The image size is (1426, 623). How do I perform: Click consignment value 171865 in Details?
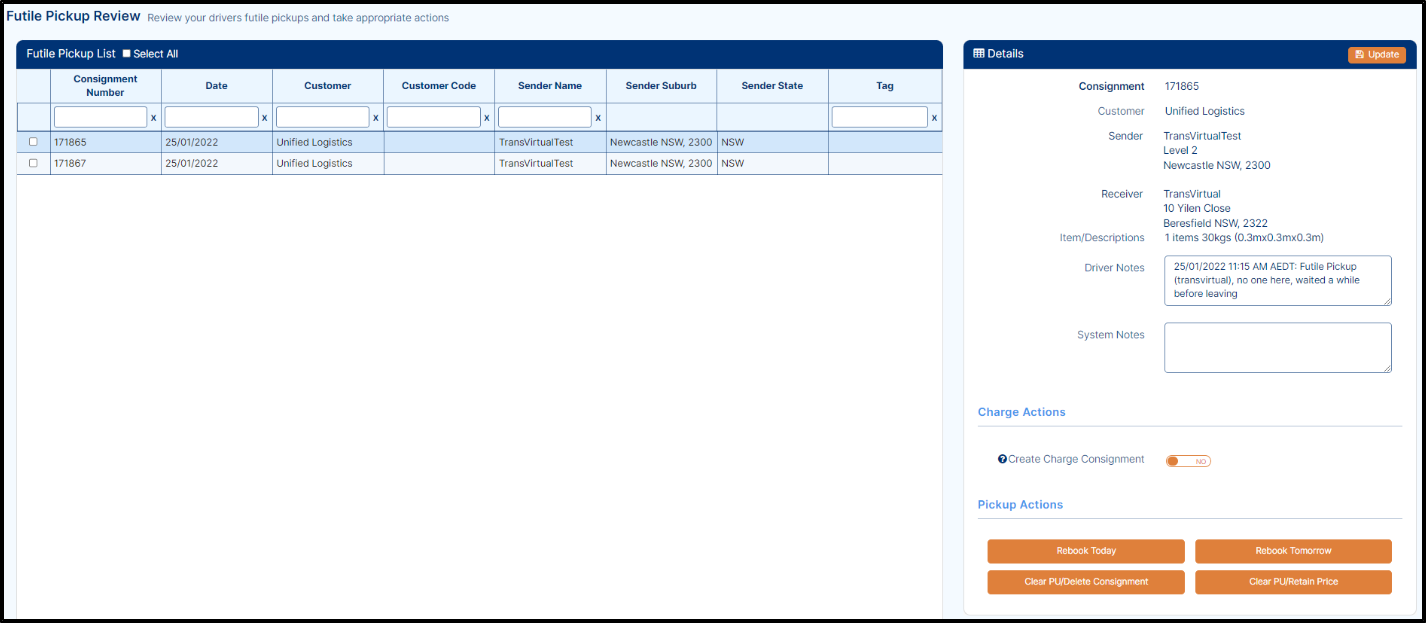pos(1182,86)
